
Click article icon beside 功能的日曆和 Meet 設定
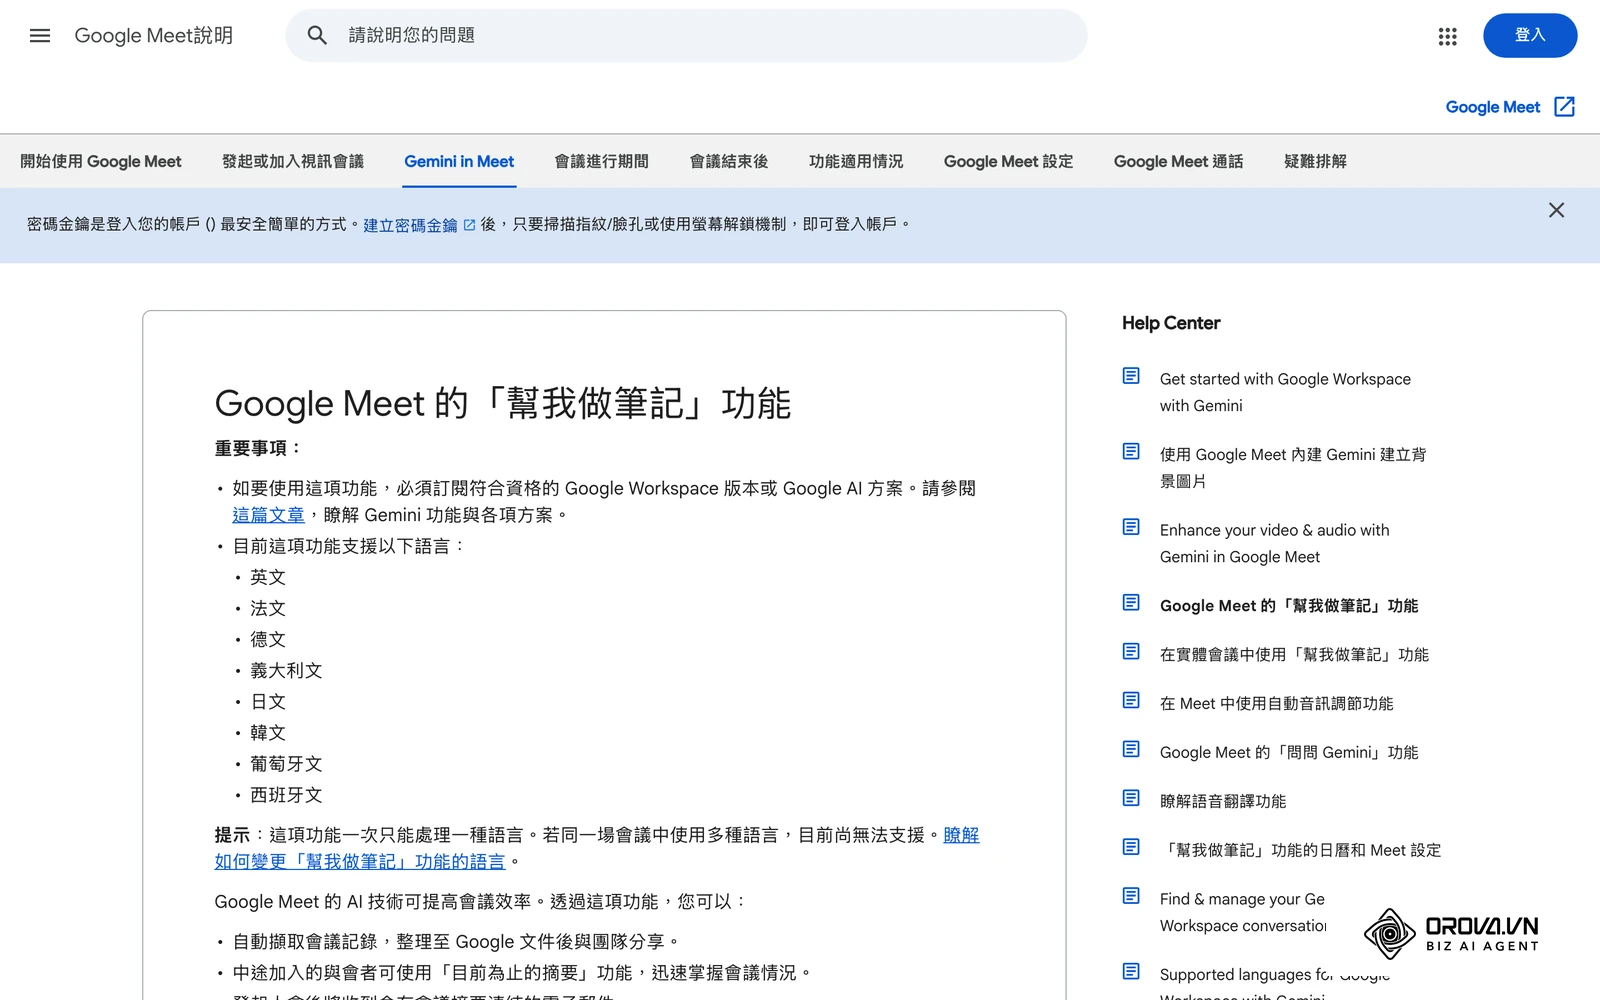[1131, 847]
